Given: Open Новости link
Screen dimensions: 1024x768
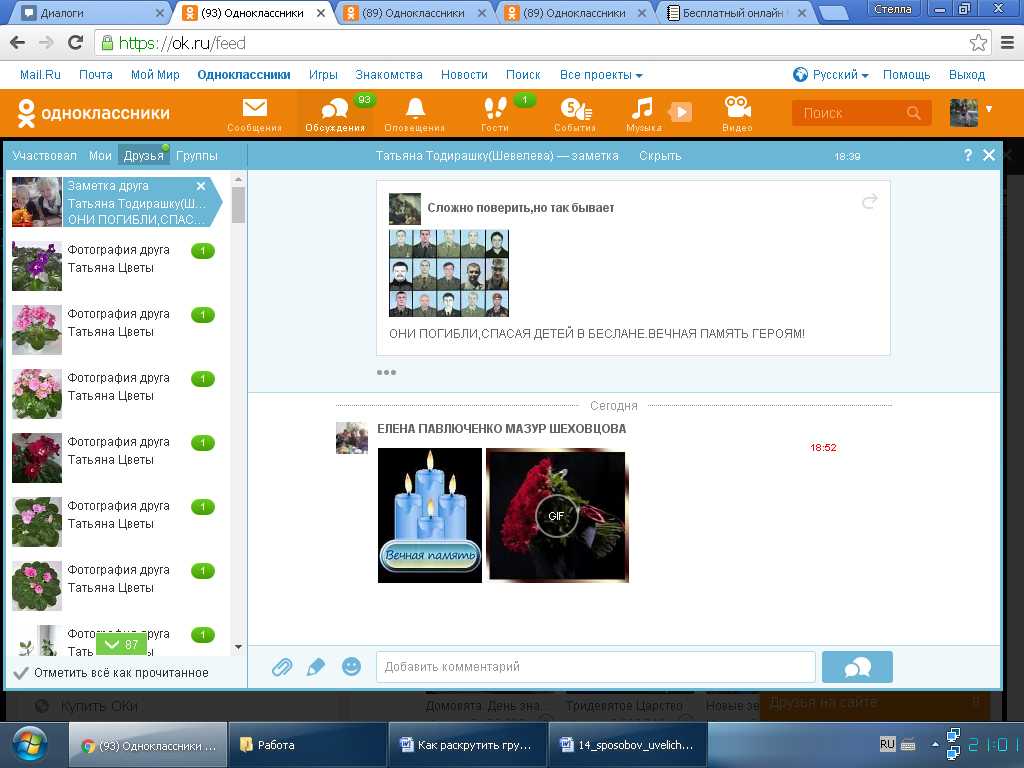Looking at the screenshot, I should pos(464,75).
